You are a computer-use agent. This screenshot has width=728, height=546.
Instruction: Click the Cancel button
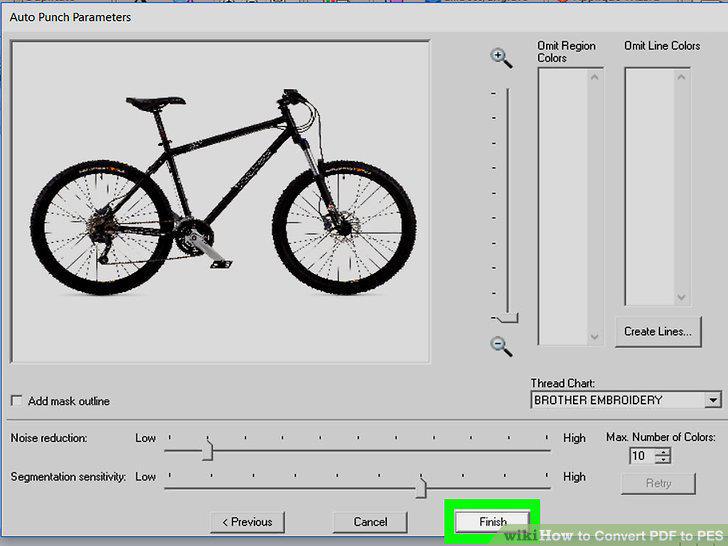coord(370,522)
